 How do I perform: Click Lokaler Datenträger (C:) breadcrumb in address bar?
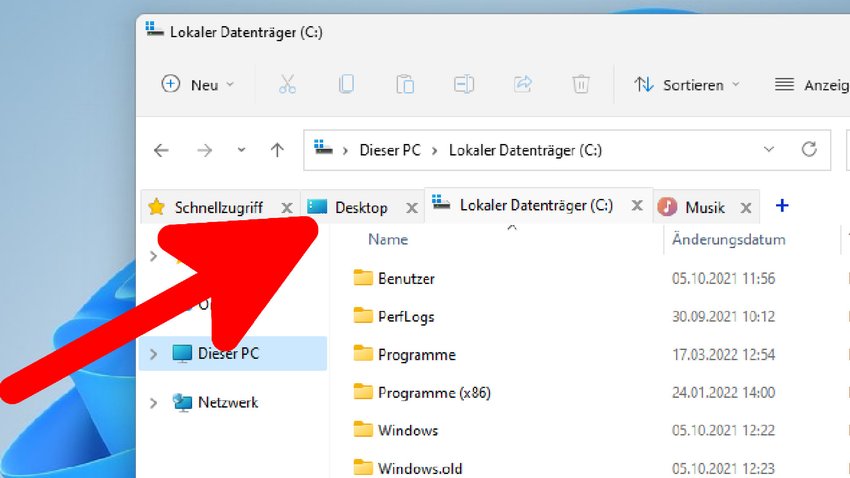[525, 150]
